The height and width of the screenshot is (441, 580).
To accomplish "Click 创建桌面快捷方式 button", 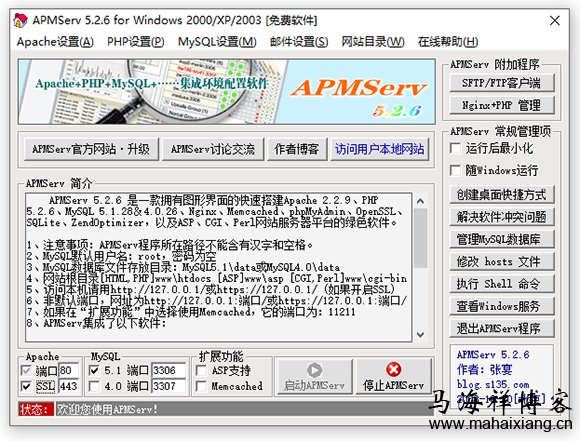I will pyautogui.click(x=502, y=195).
